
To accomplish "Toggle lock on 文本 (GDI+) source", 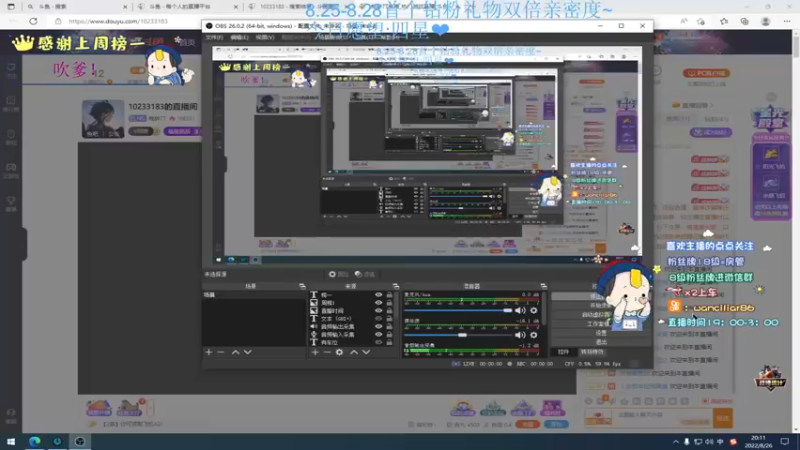I will tap(389, 318).
